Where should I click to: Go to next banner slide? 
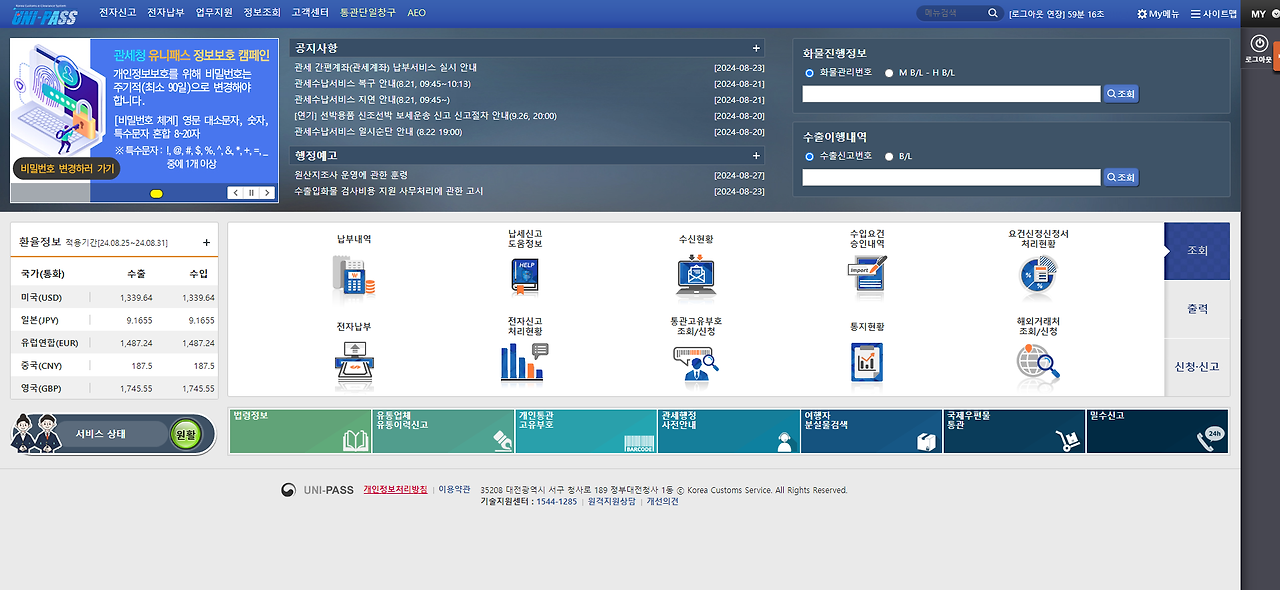coord(268,193)
